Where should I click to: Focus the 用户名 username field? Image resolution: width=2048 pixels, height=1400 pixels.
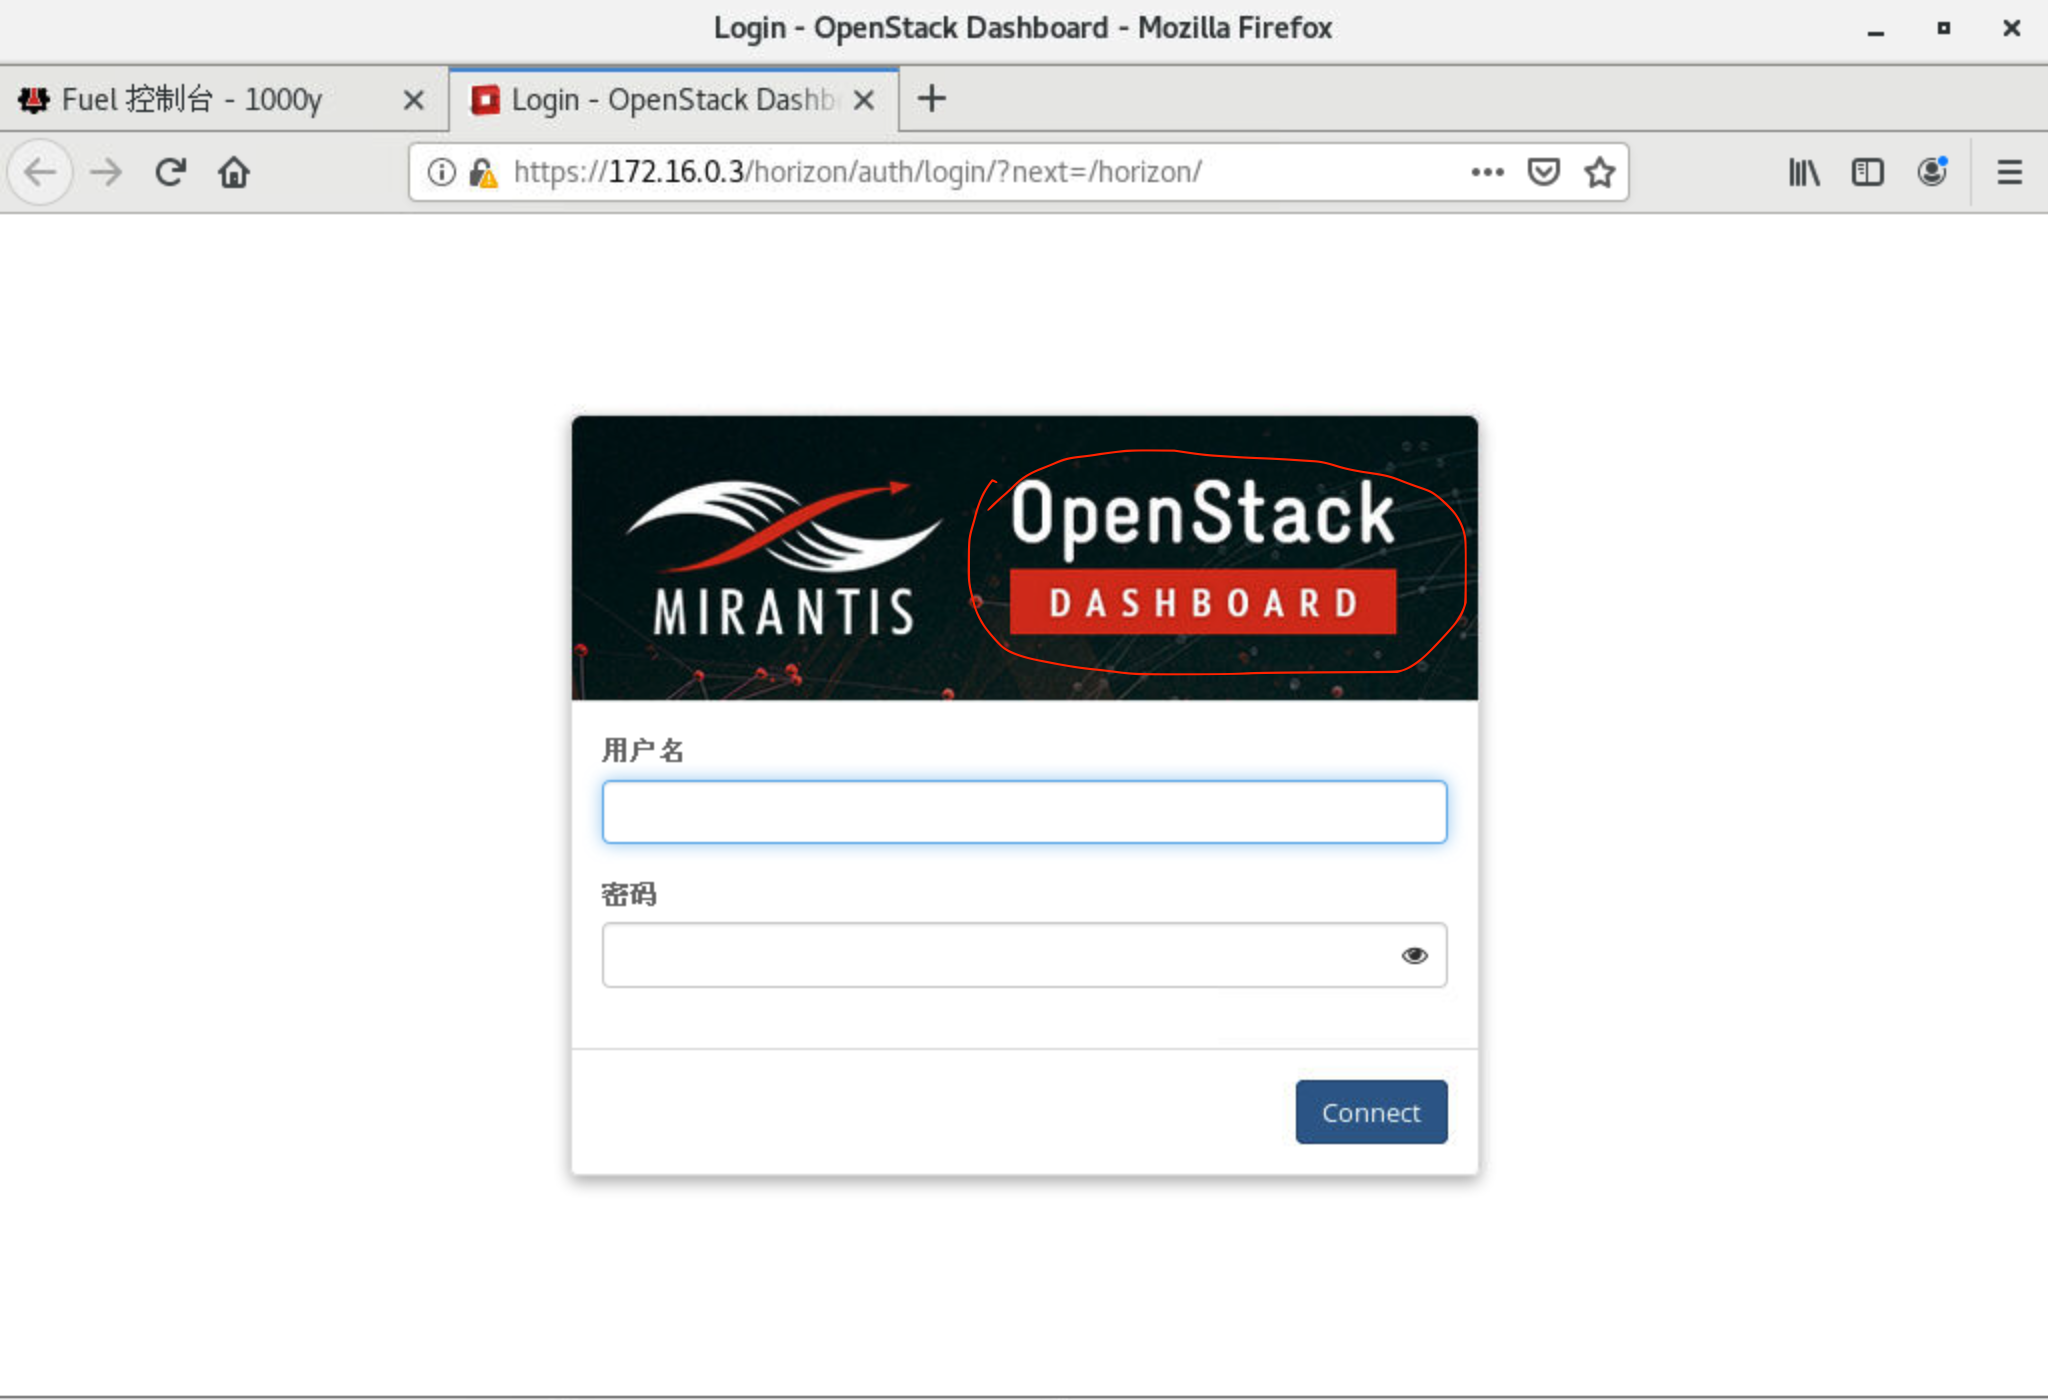1024,812
